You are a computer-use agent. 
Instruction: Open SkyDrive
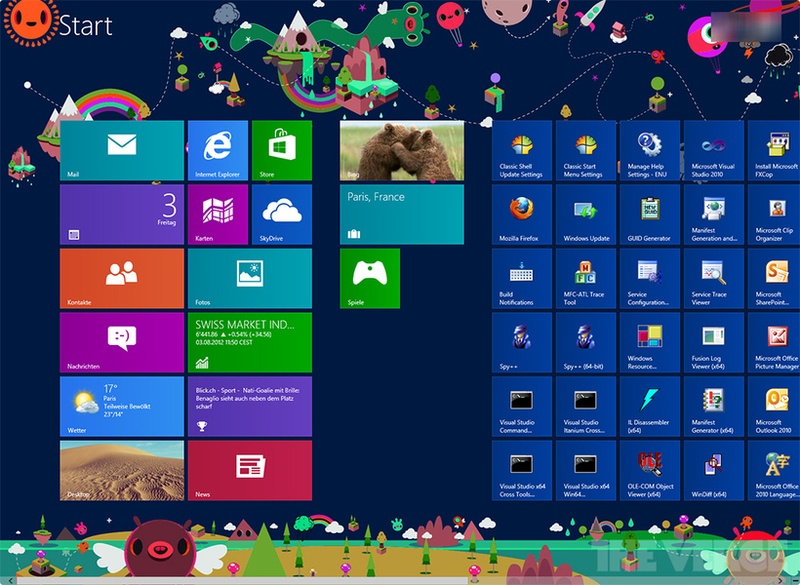tap(280, 214)
